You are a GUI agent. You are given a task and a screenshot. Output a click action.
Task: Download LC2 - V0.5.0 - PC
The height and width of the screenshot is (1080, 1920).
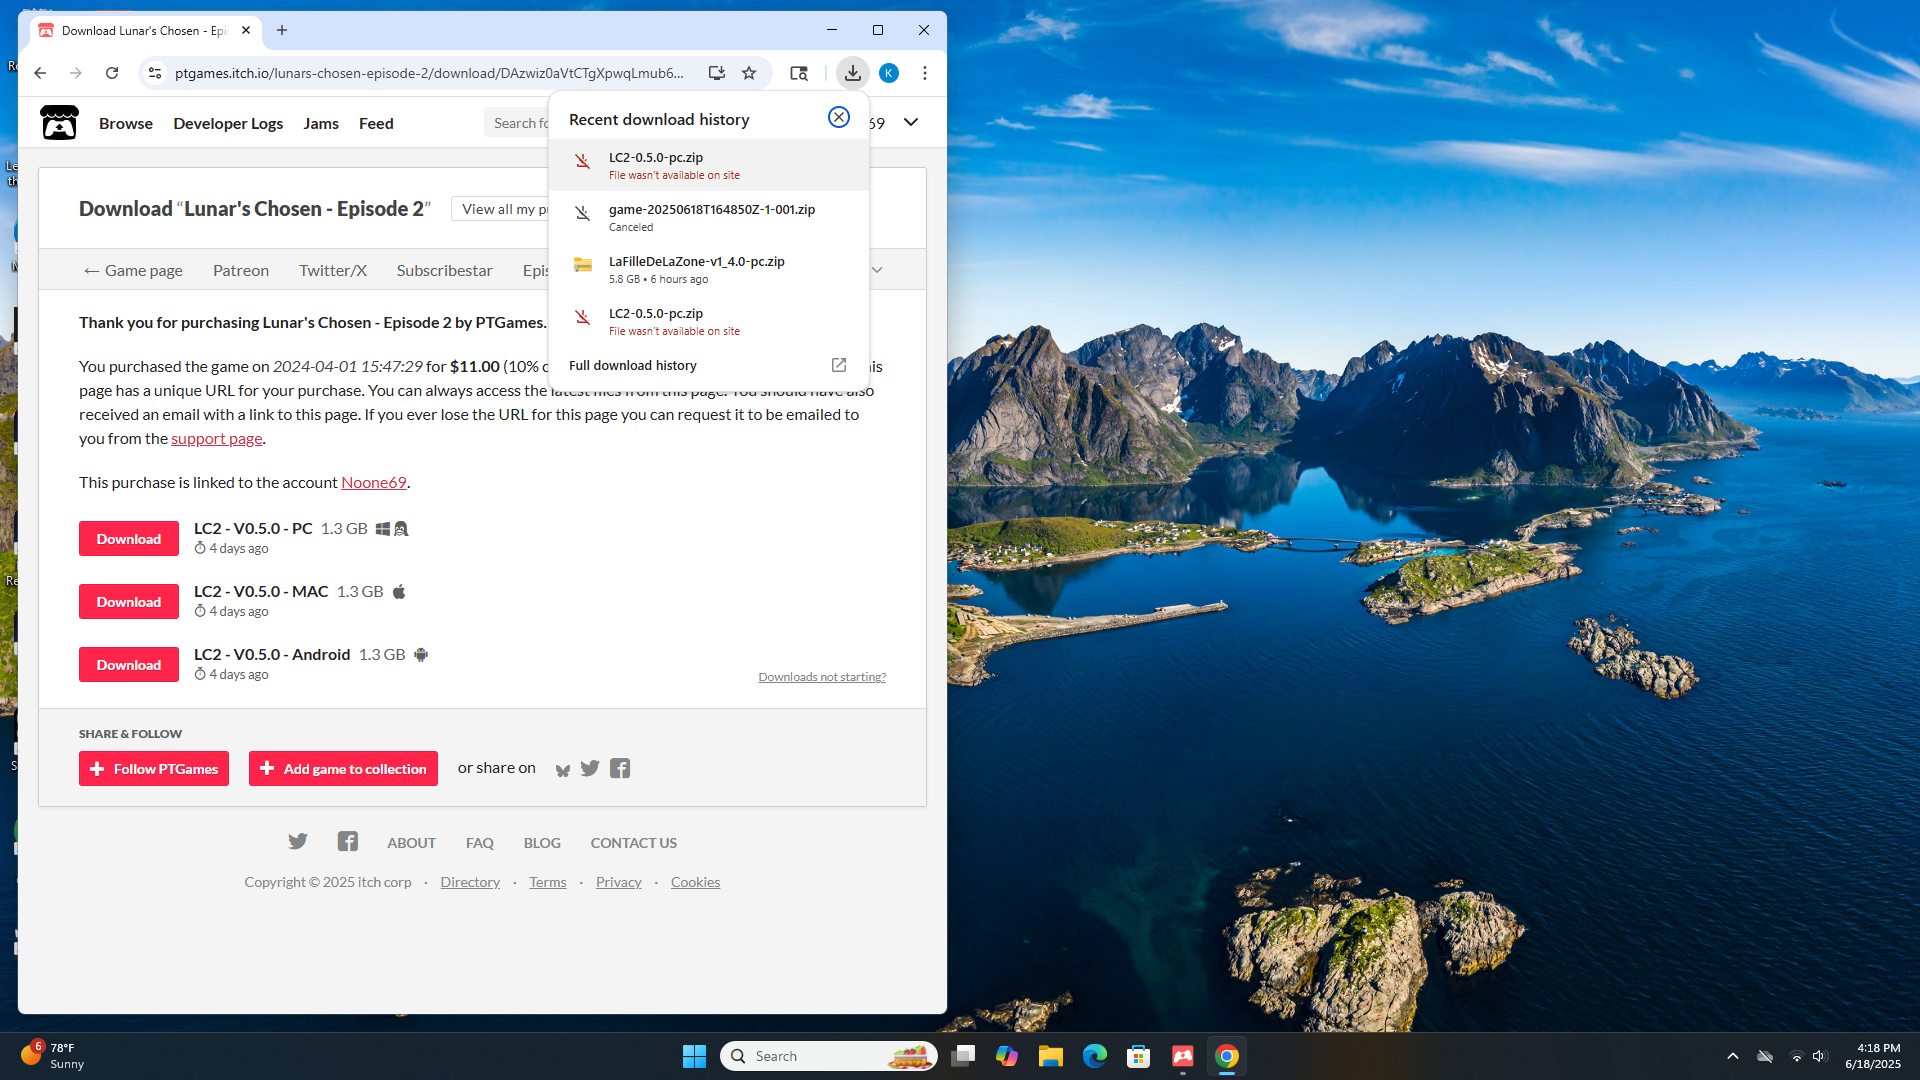129,538
